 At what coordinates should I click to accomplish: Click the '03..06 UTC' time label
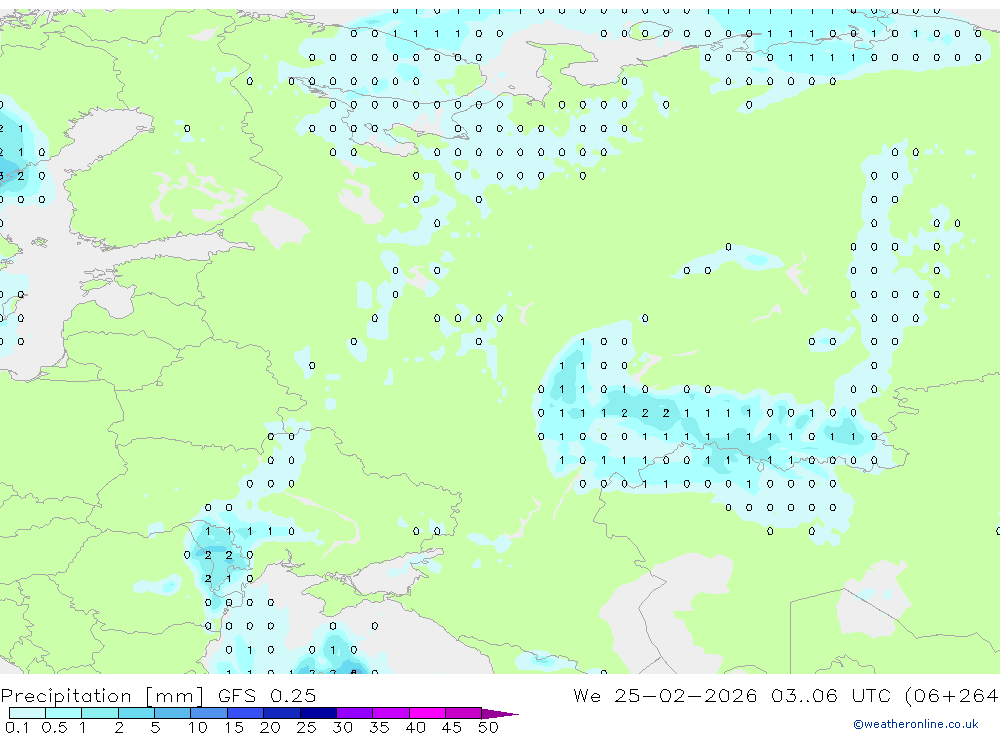[x=832, y=695]
